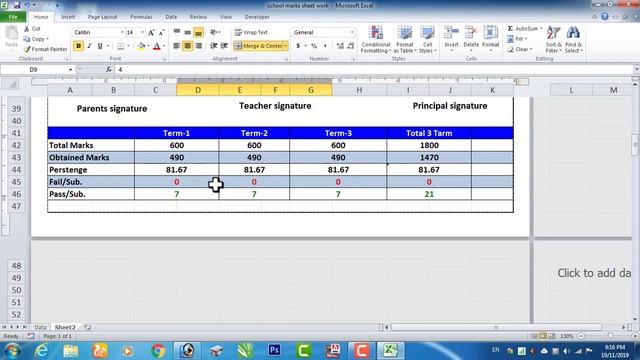Click the Format Painter tool
The image size is (640, 360).
coord(45,49)
